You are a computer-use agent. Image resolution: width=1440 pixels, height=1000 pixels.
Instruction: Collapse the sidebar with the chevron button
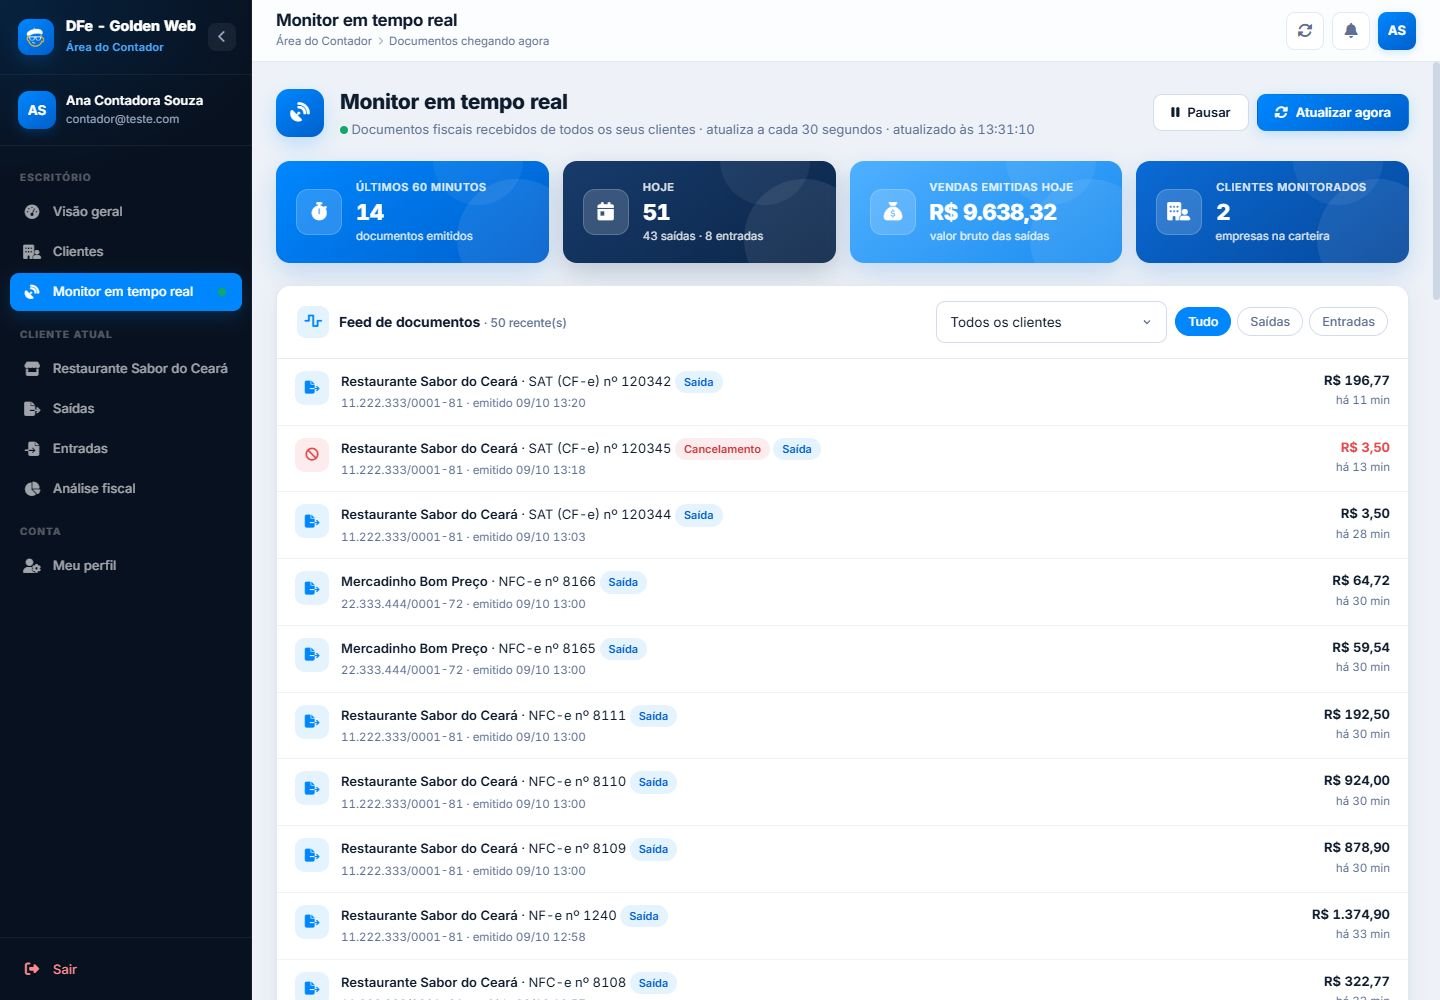tap(222, 37)
